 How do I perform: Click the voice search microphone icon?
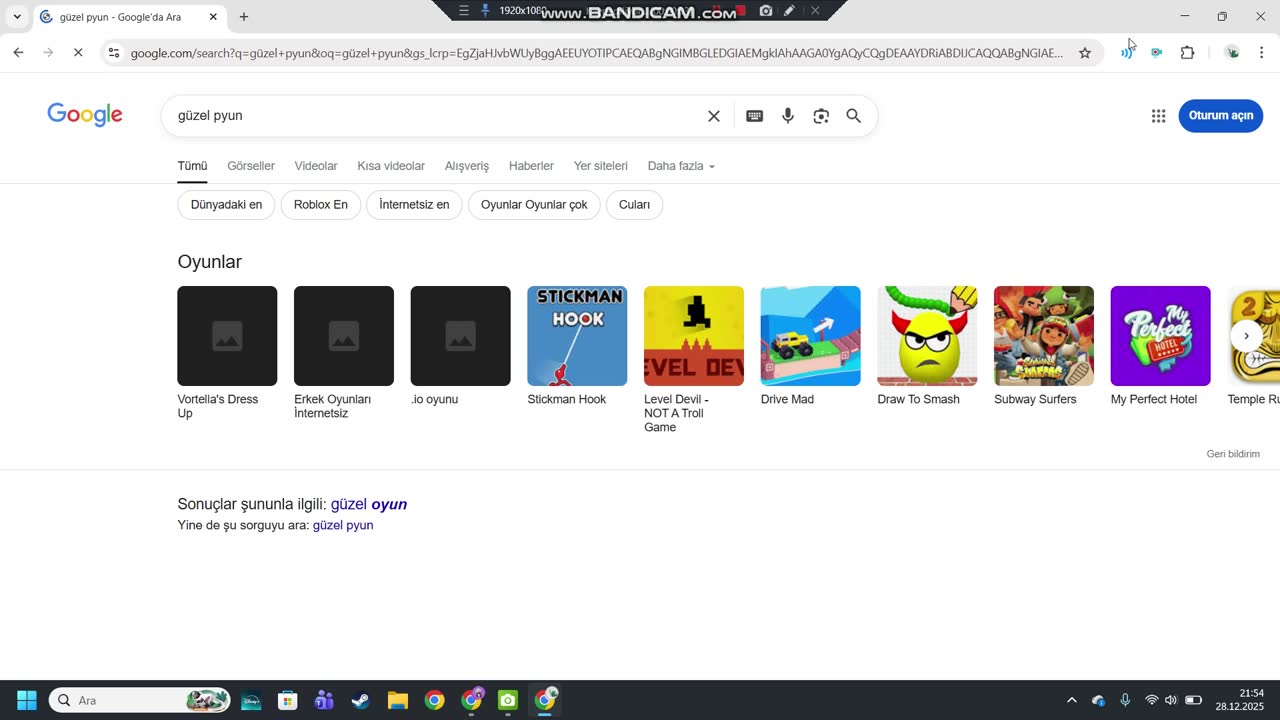(x=788, y=116)
